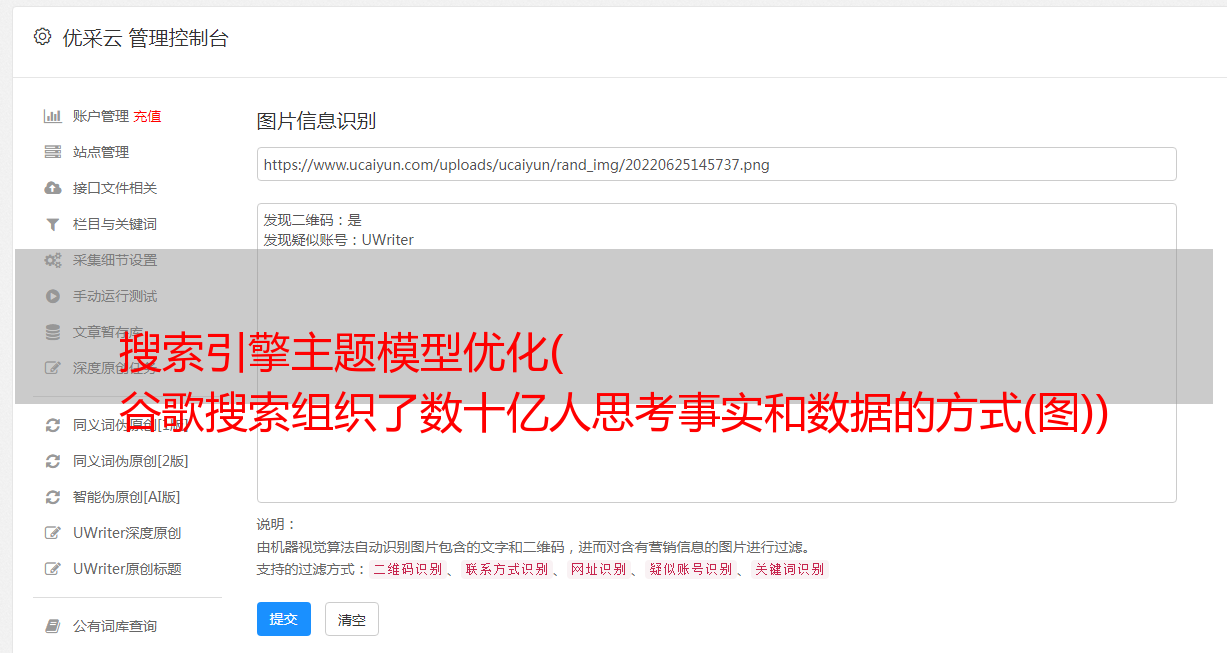Open UWriter原创标题 in the sidebar
1227x653 pixels.
pos(127,569)
